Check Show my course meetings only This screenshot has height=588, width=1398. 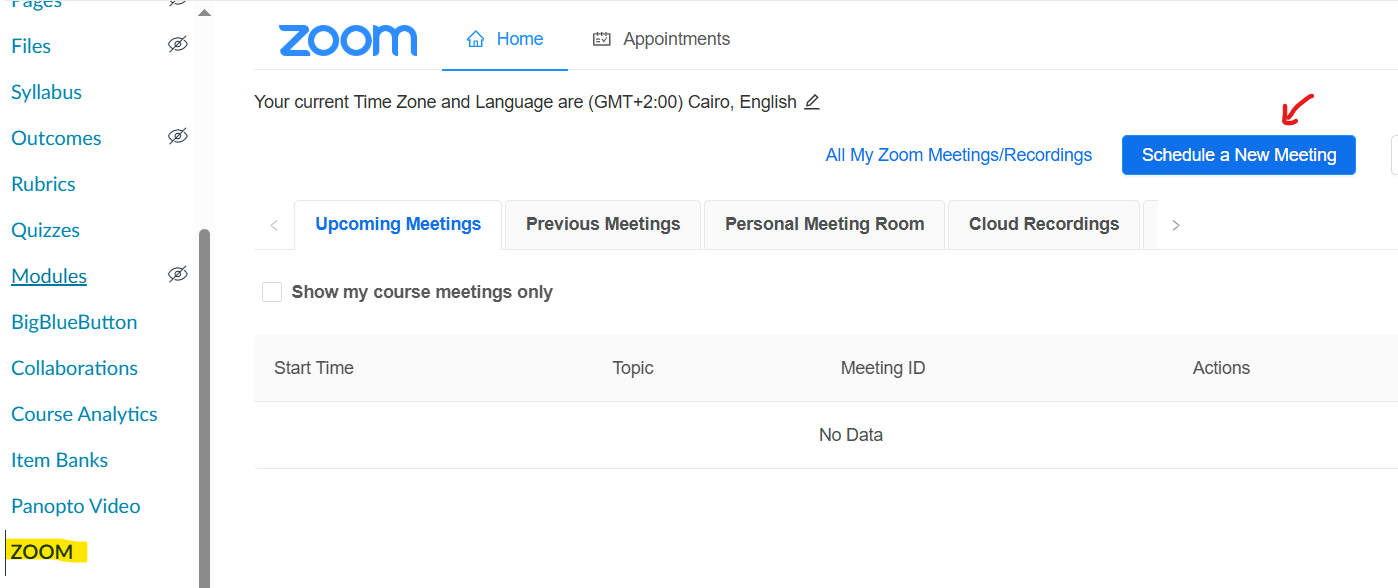click(272, 292)
